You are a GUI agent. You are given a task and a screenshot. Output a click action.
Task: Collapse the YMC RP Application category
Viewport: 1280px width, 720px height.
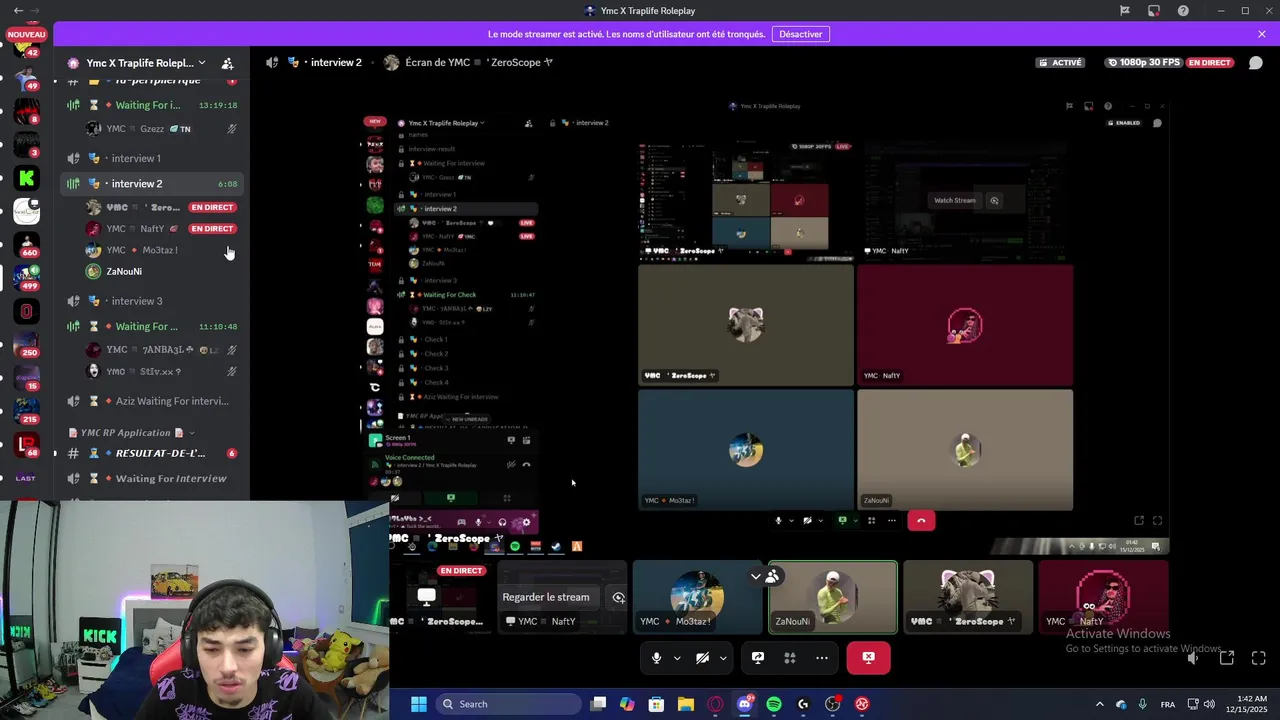click(x=130, y=433)
